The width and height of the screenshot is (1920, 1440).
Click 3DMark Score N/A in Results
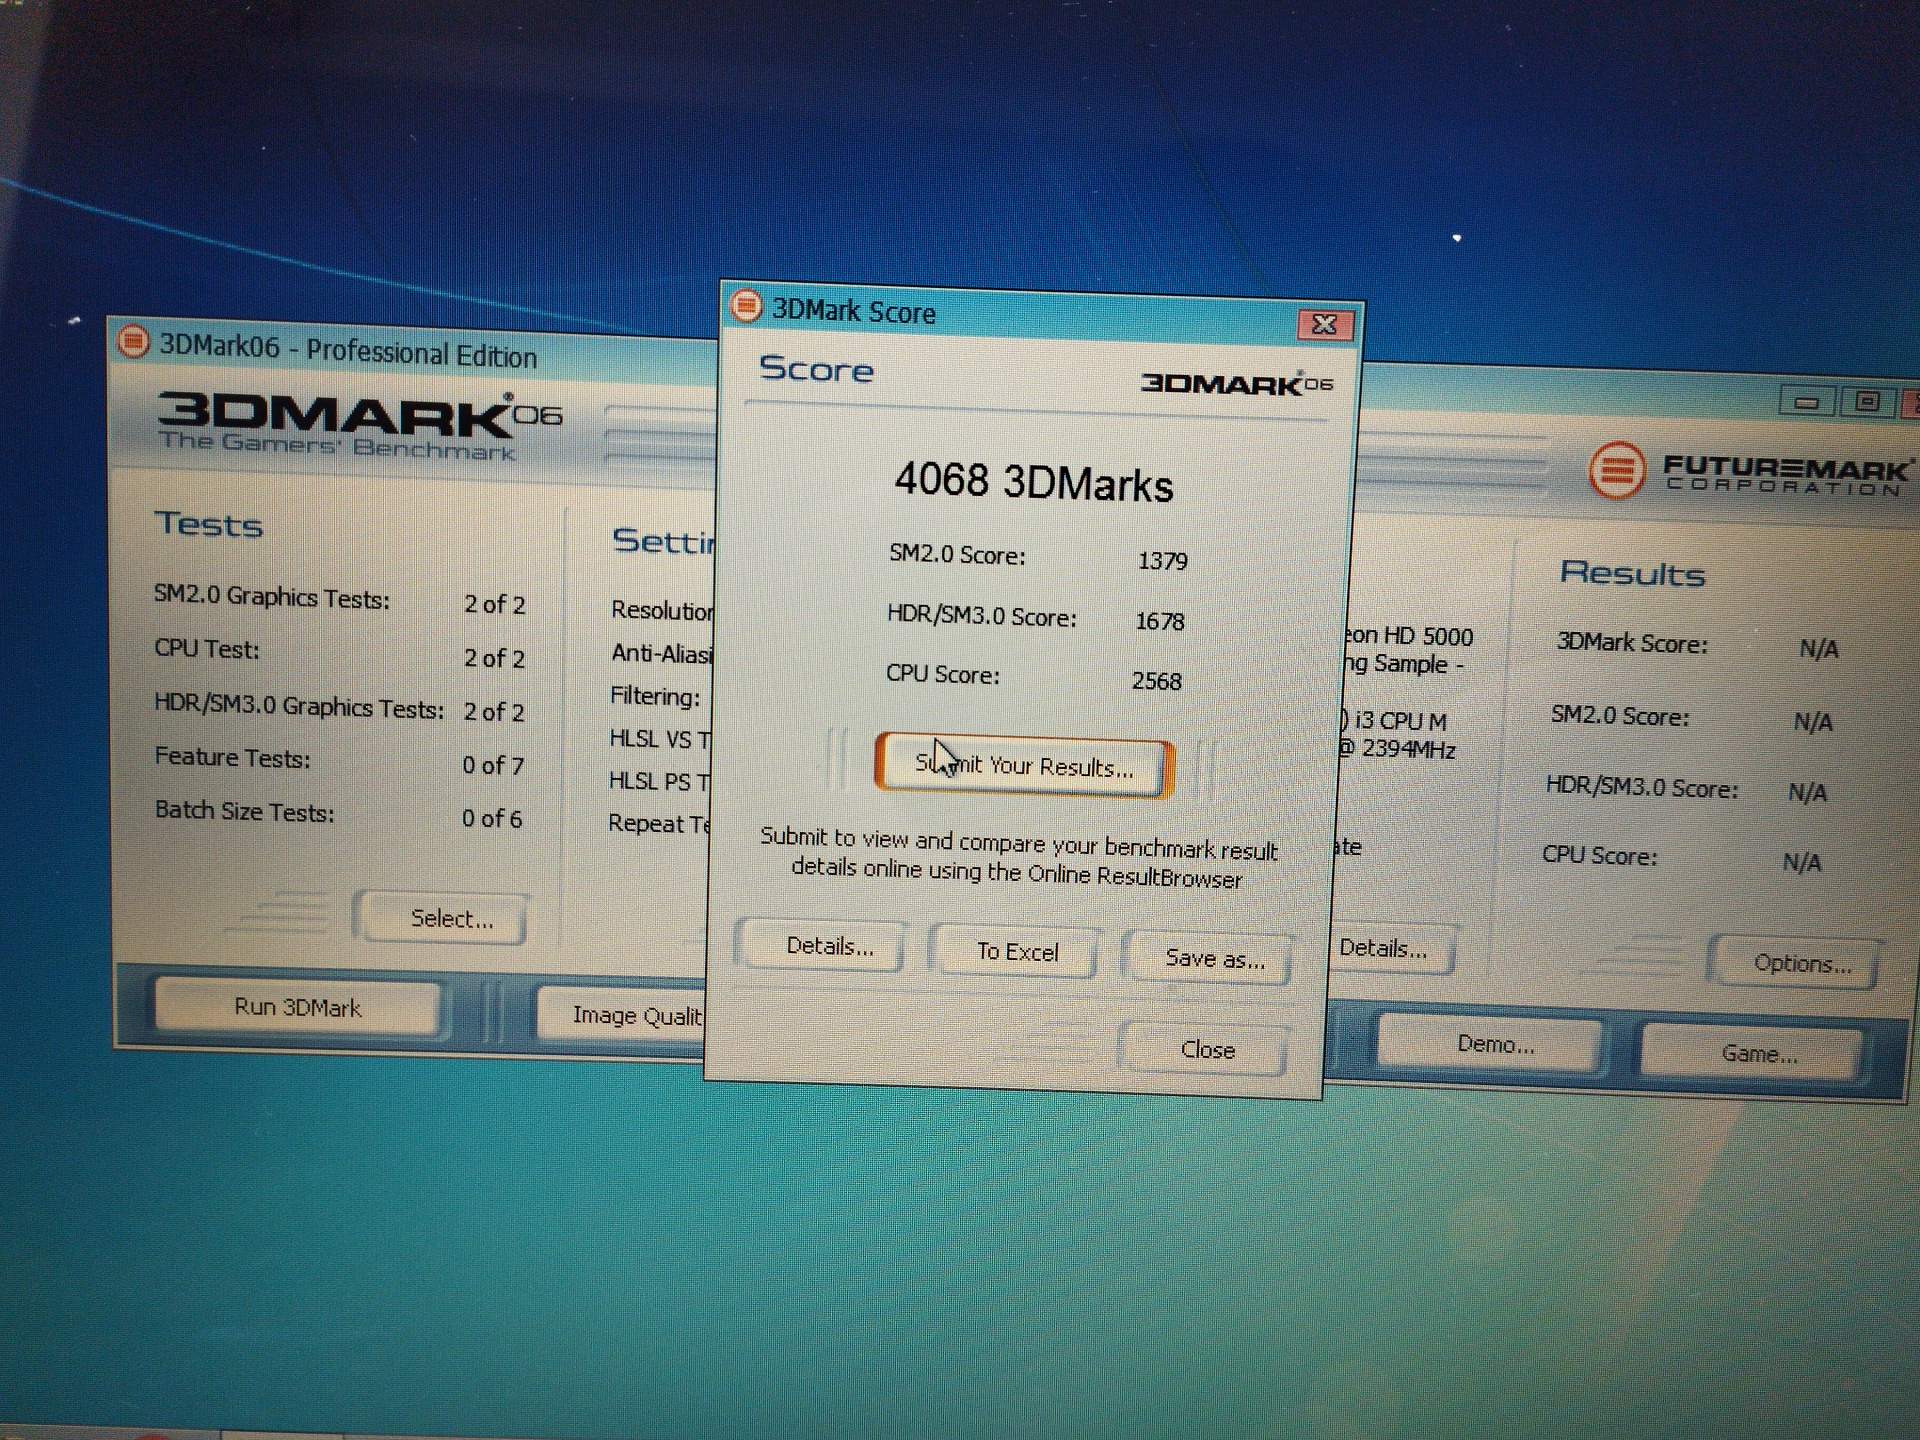pyautogui.click(x=1819, y=649)
